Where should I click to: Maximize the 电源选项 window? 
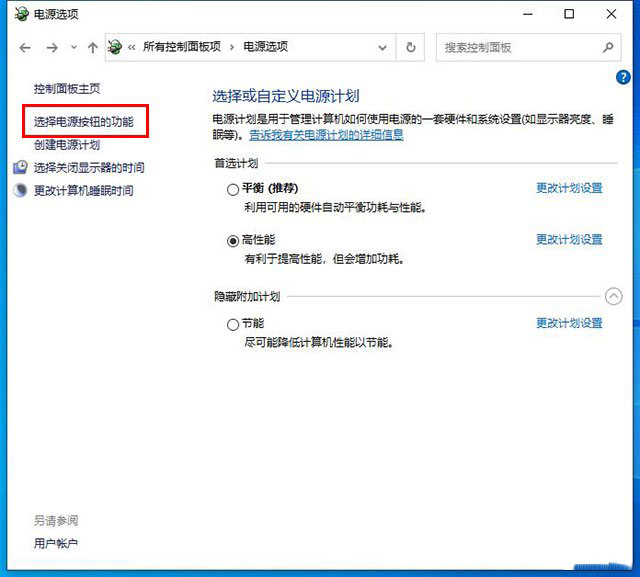pos(569,14)
